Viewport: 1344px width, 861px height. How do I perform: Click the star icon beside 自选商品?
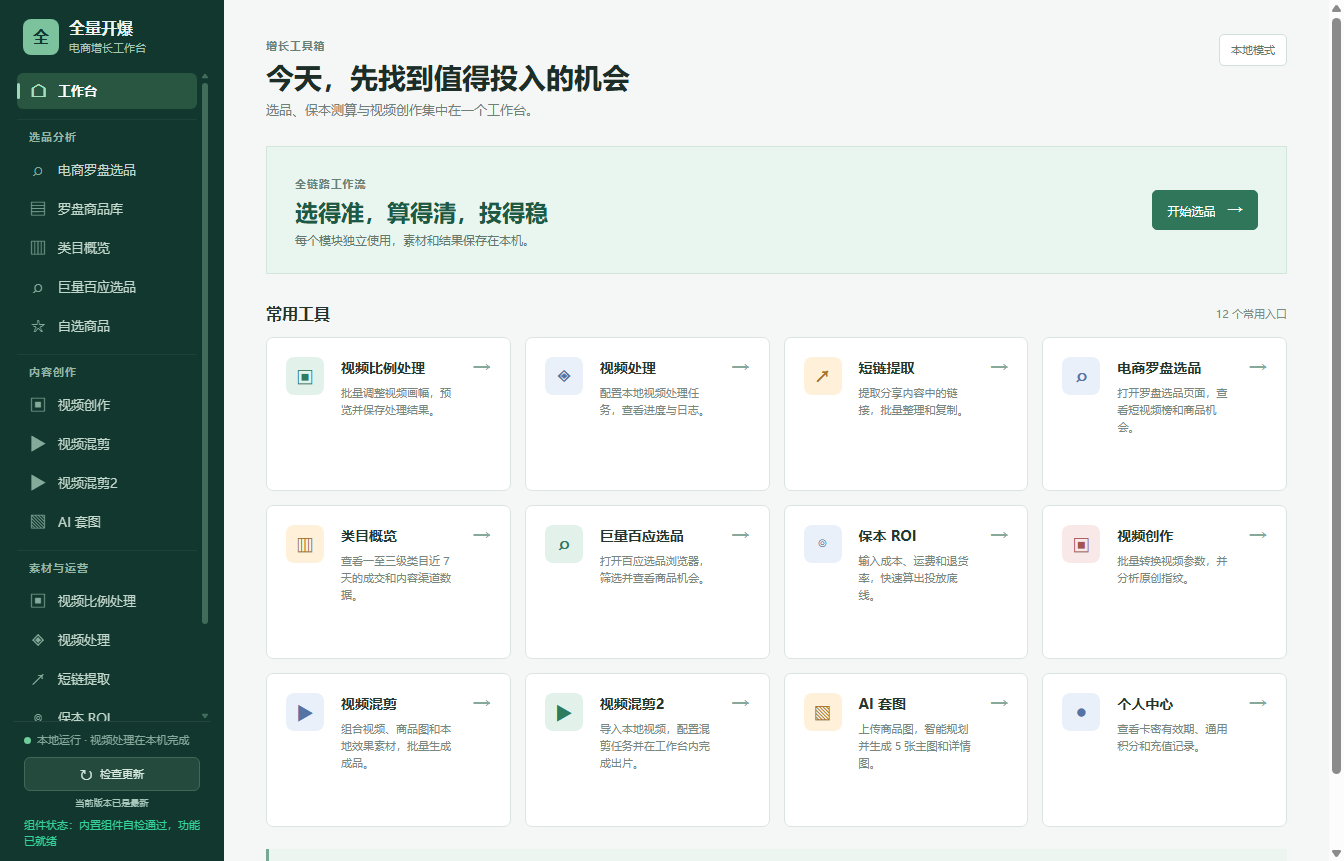pos(38,326)
